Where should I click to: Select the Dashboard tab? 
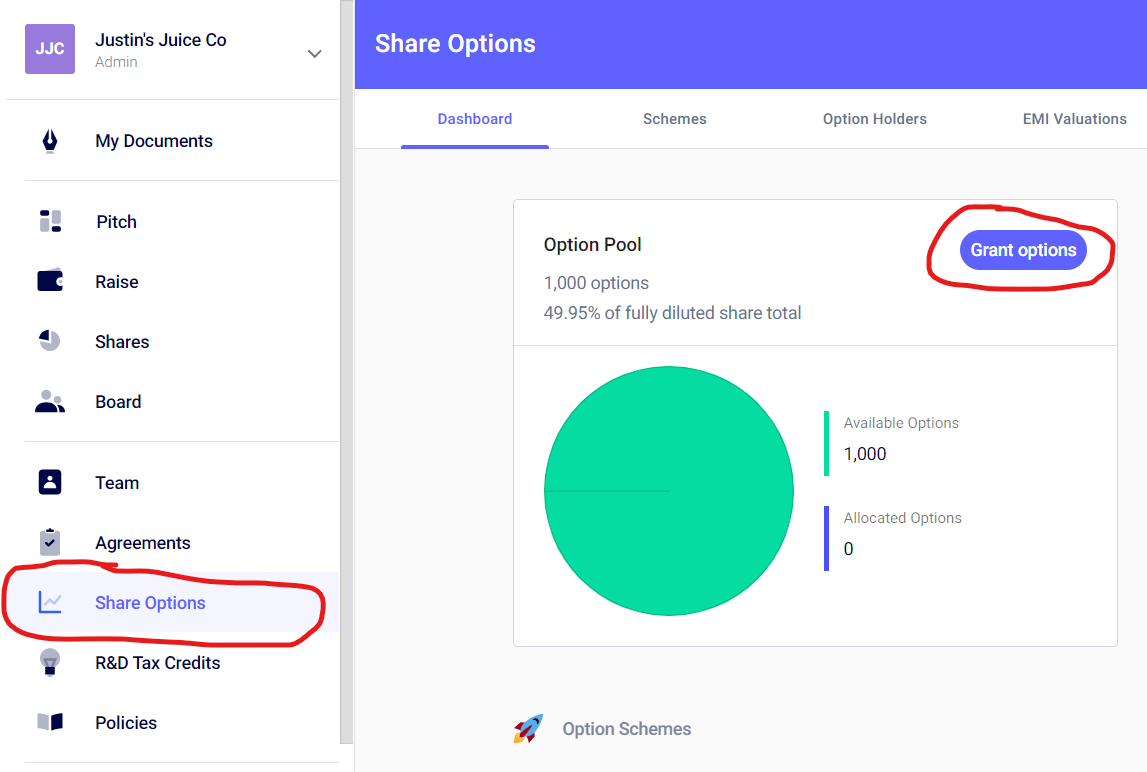(x=475, y=119)
